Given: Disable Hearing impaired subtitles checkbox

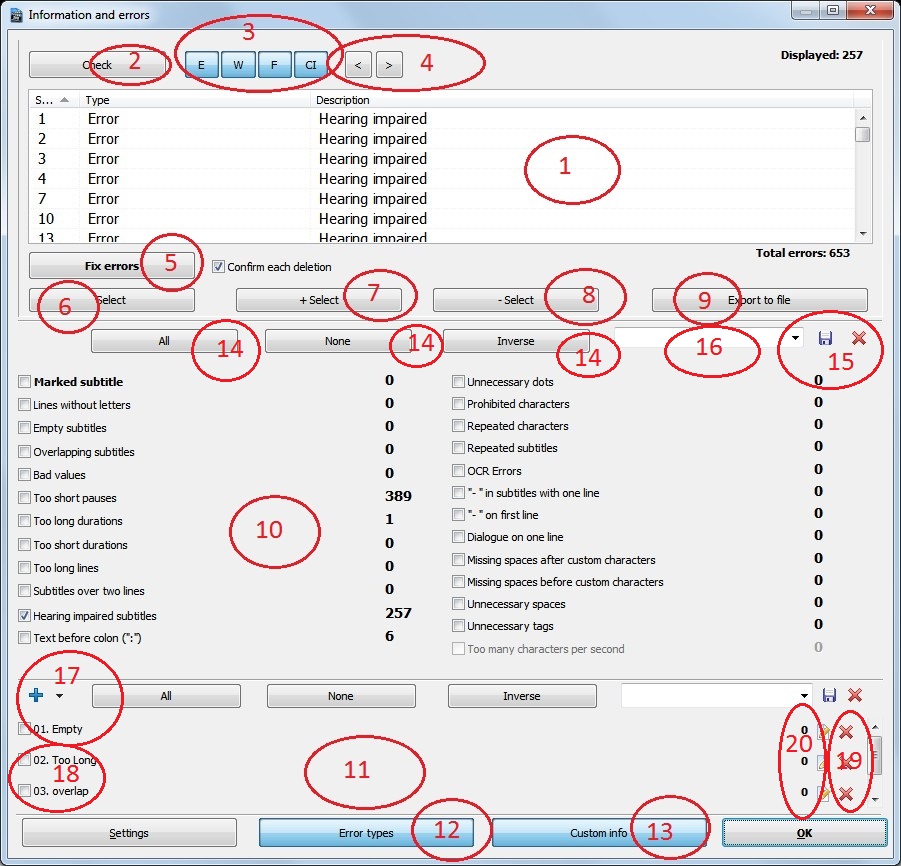Looking at the screenshot, I should tap(25, 616).
